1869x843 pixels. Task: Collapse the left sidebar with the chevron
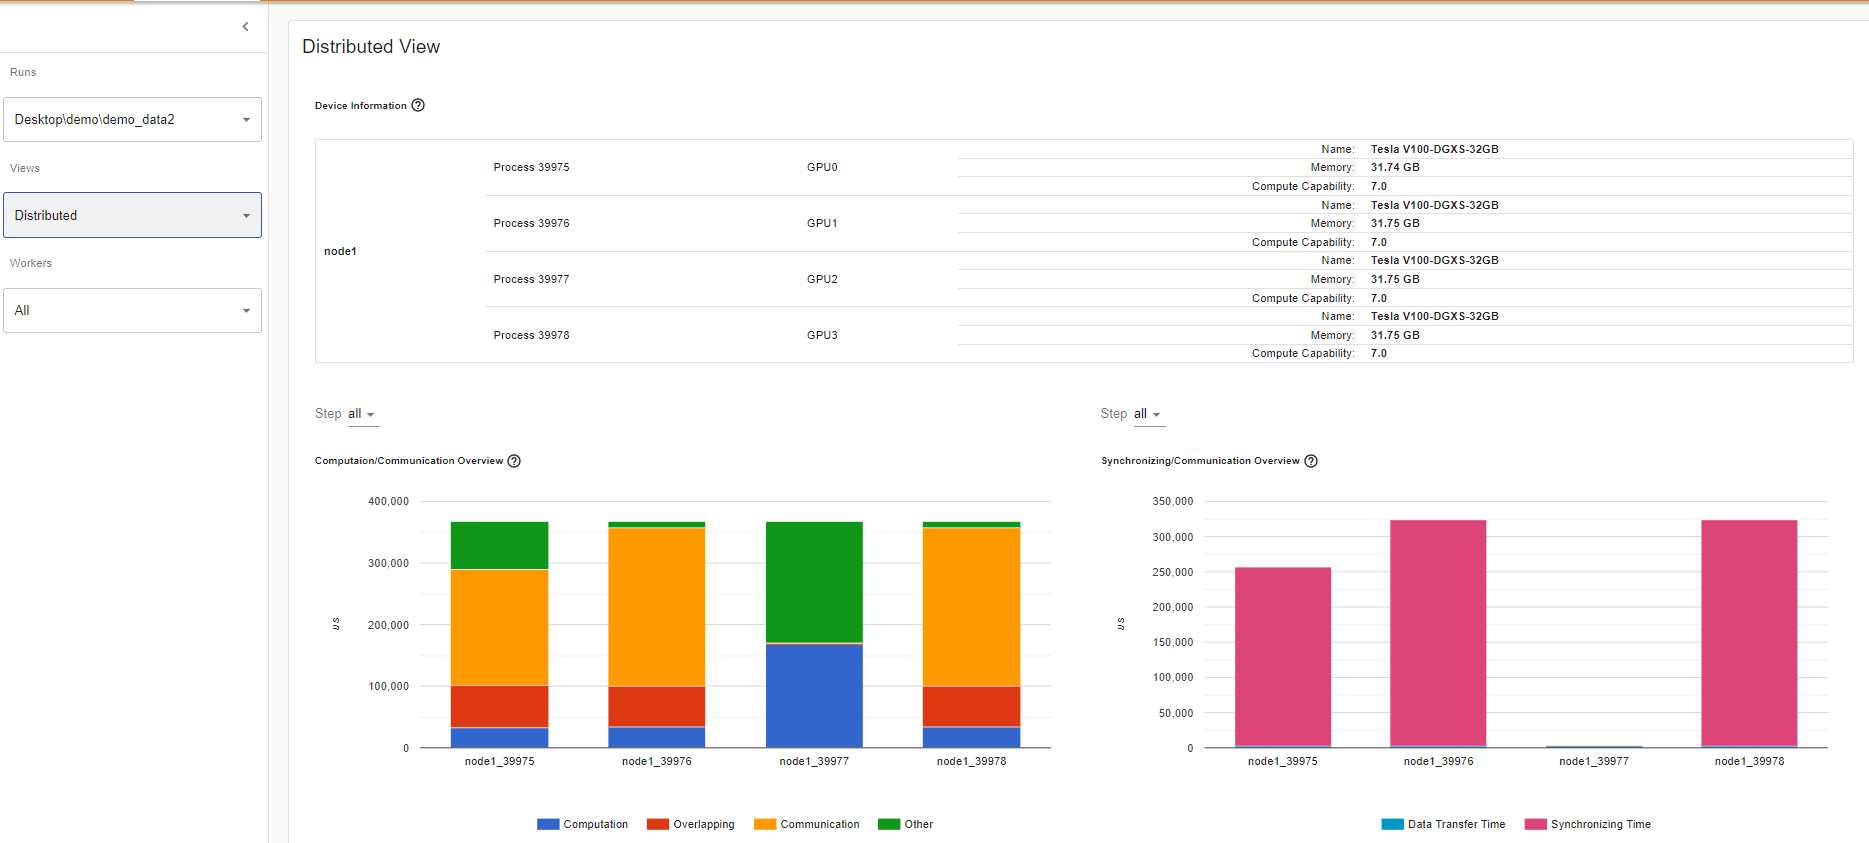tap(245, 27)
